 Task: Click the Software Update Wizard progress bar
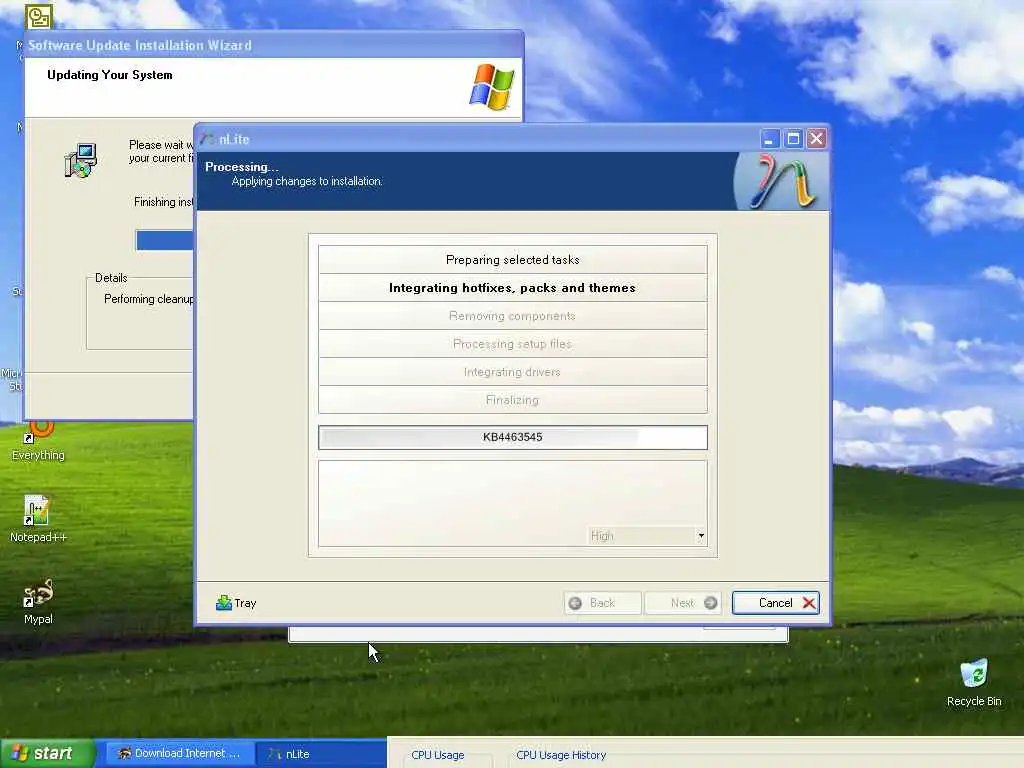tap(165, 240)
